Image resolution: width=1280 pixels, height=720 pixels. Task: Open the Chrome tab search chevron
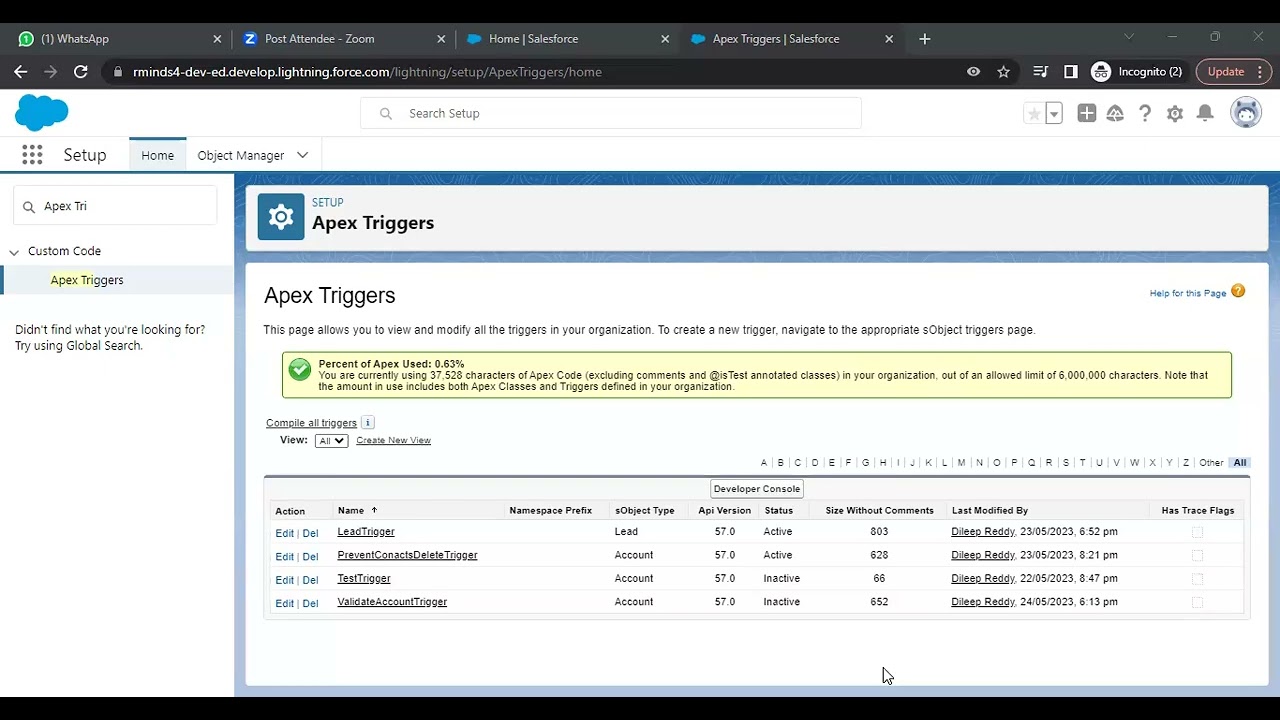[1129, 38]
